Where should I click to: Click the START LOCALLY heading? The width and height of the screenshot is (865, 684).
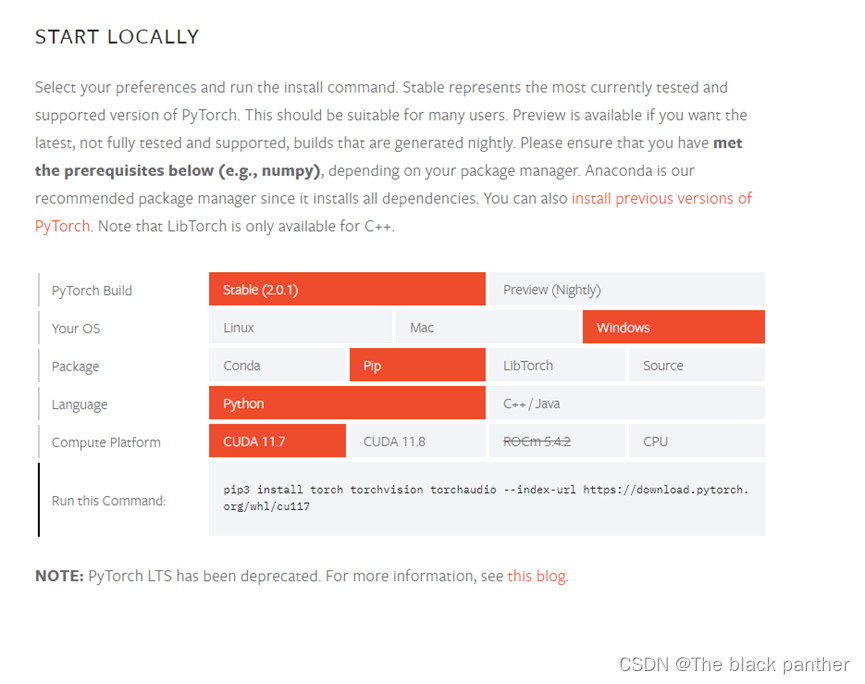117,37
